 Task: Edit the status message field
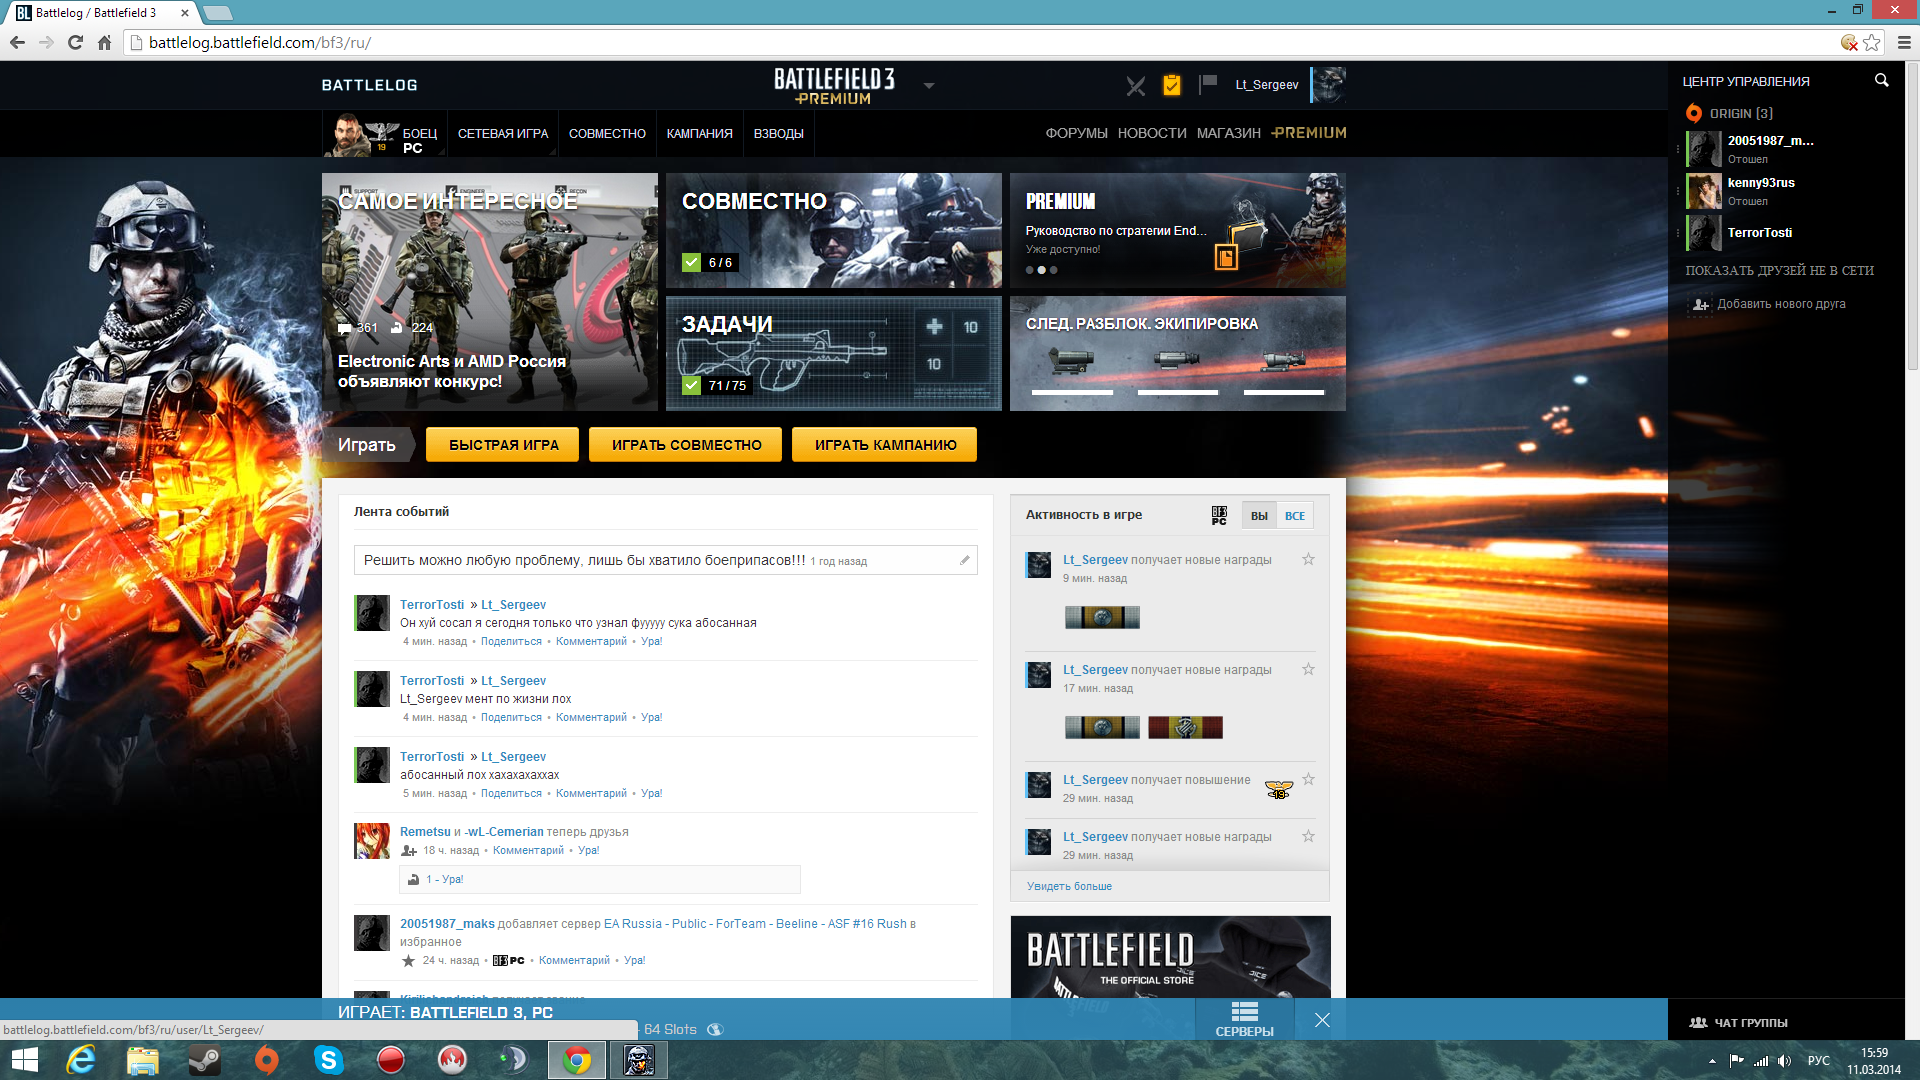[665, 560]
